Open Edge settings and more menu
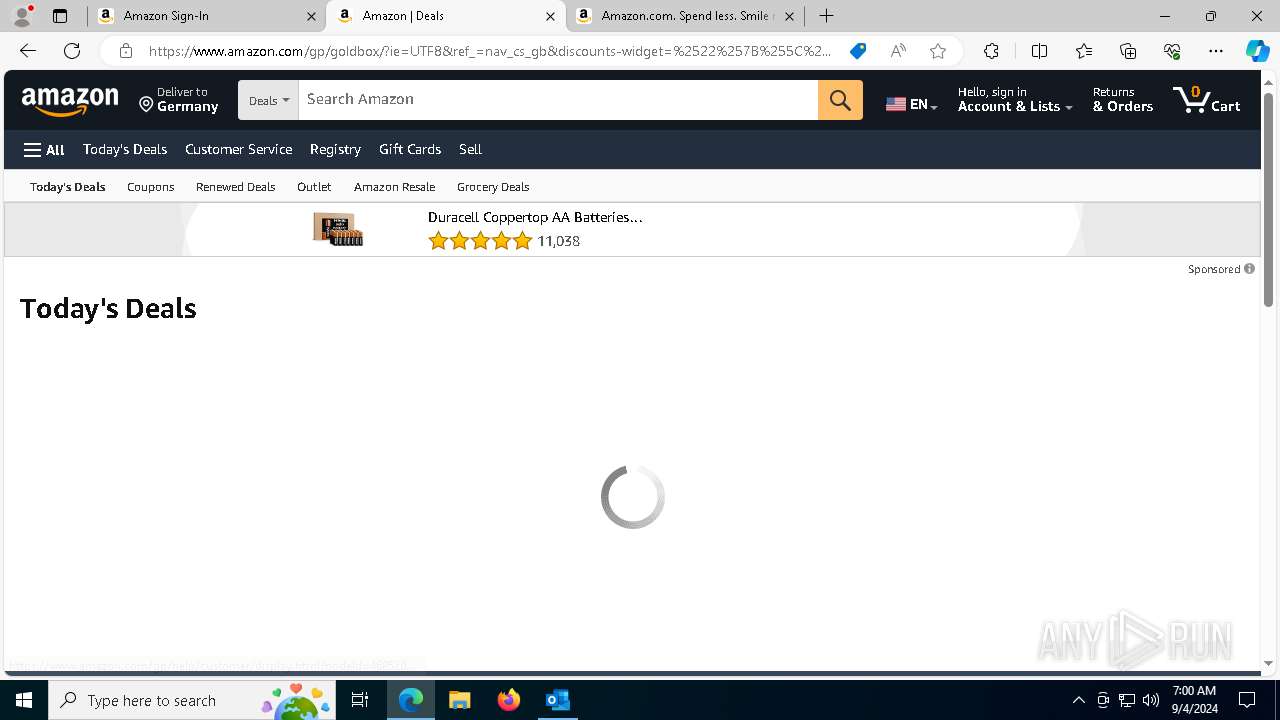Viewport: 1280px width, 720px height. (x=1216, y=51)
